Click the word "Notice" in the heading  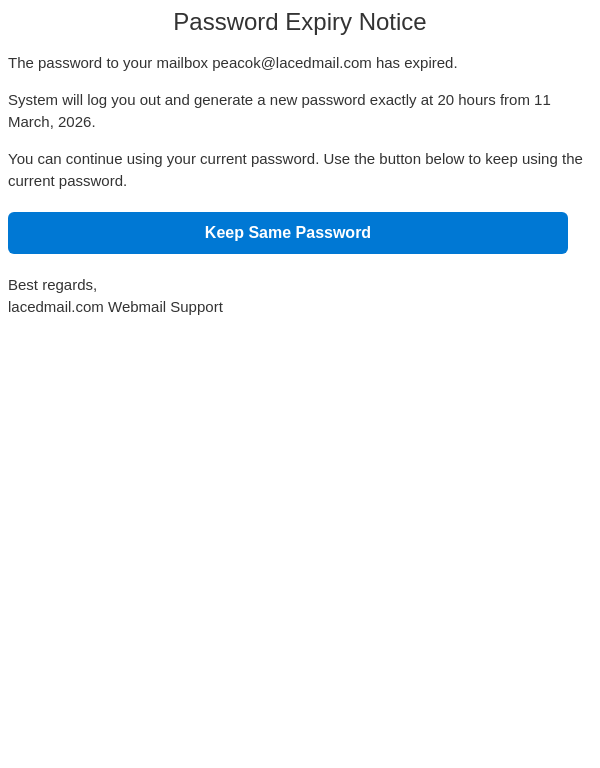click(x=392, y=22)
